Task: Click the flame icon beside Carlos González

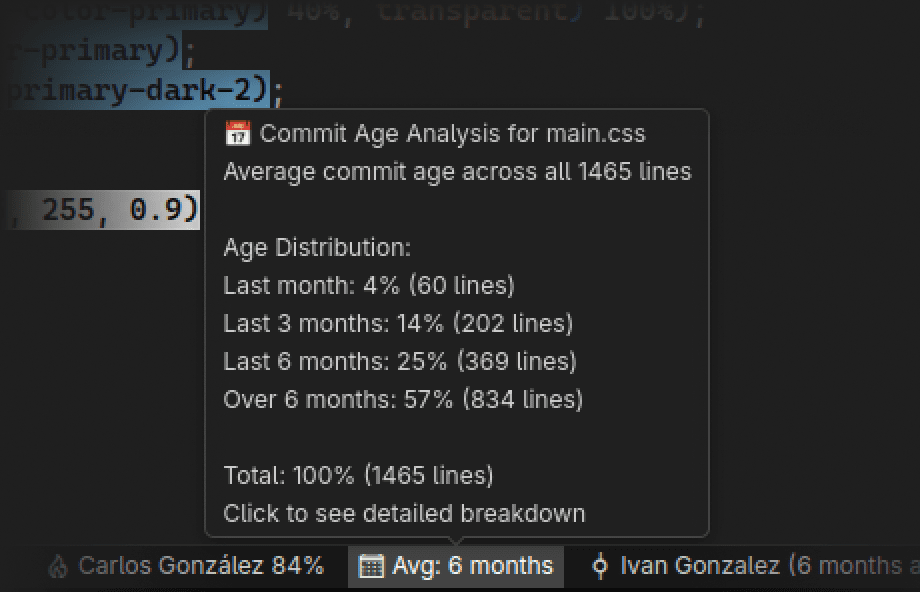Action: 58,567
